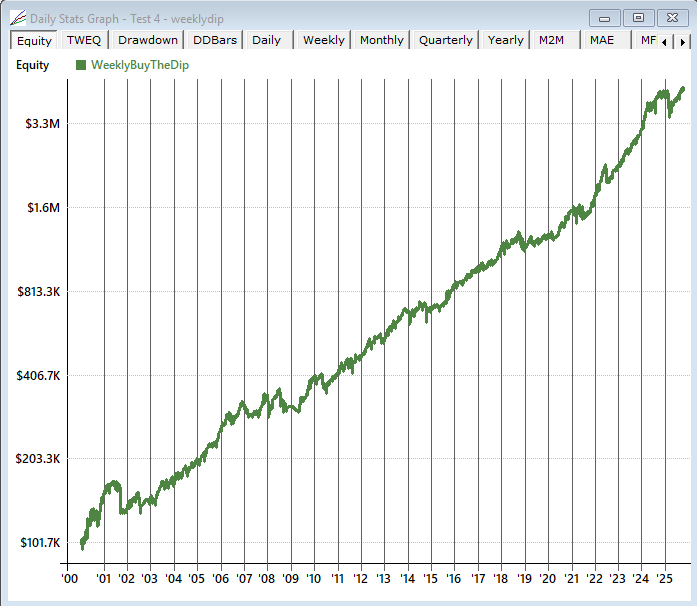Viewport: 697px width, 606px height.
Task: Click the window title text 'Test 4 - weeklydip'
Action: coord(177,19)
